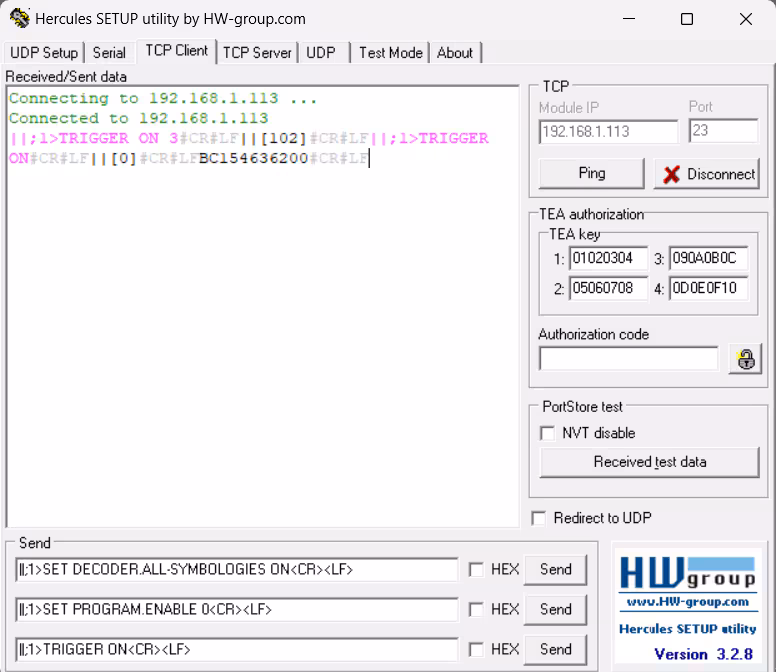Minimize the Hercules window
This screenshot has width=776, height=672.
pos(629,19)
